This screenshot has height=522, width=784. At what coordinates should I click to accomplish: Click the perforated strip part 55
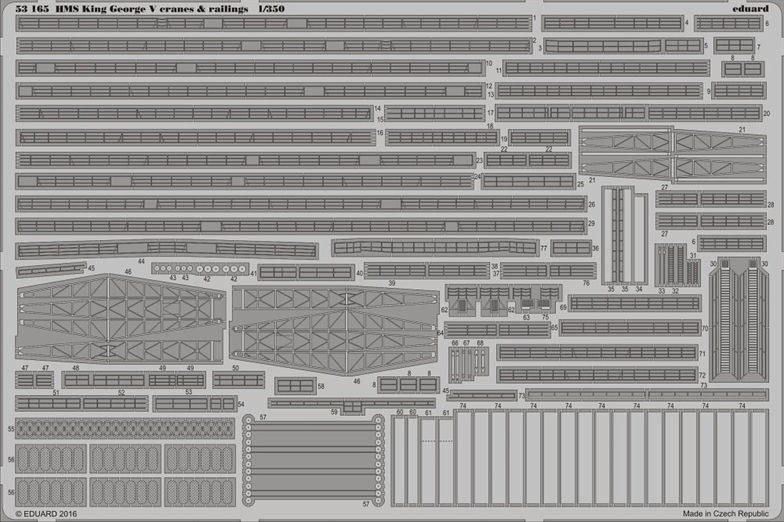pyautogui.click(x=125, y=428)
